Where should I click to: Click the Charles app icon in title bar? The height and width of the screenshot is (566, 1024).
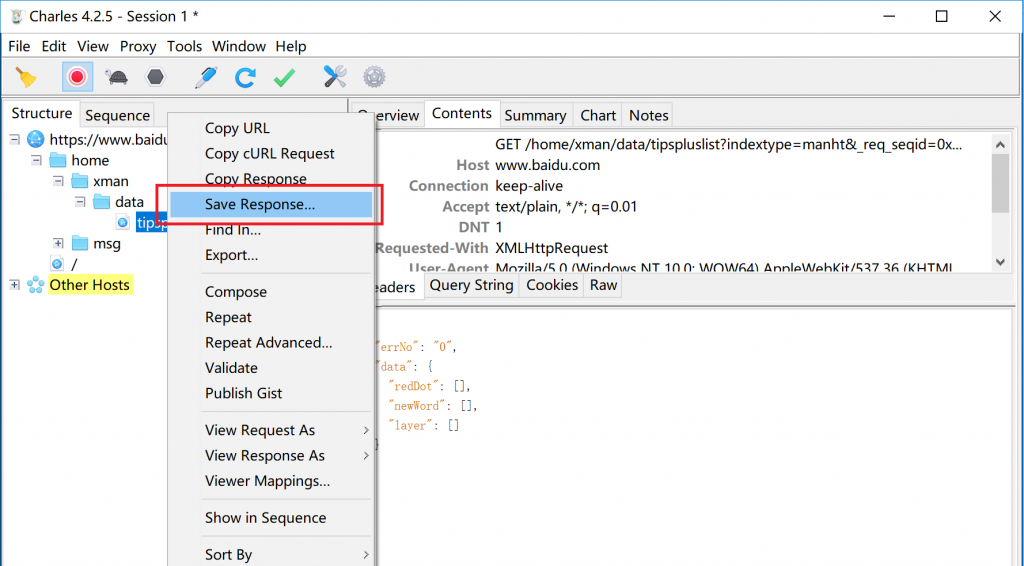coord(16,16)
